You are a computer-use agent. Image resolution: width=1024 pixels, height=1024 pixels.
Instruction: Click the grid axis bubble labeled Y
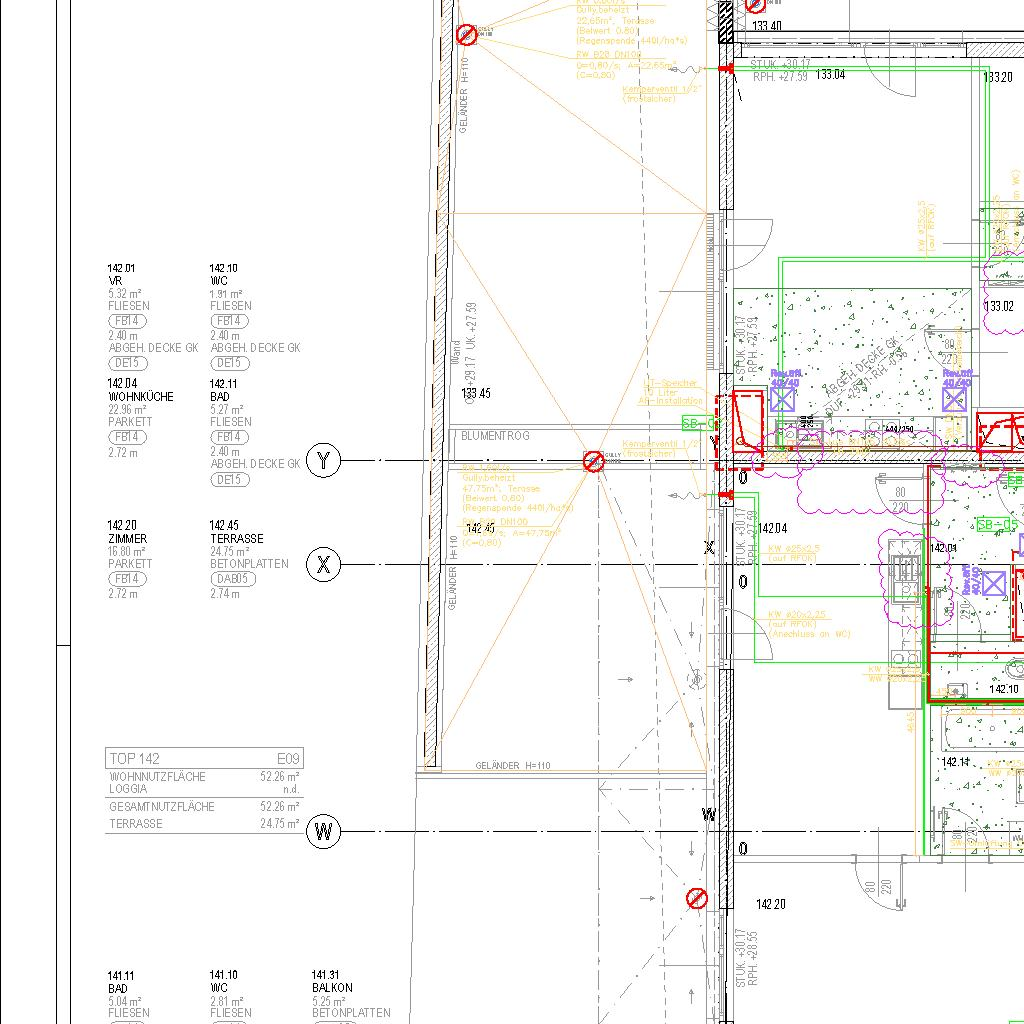click(323, 461)
